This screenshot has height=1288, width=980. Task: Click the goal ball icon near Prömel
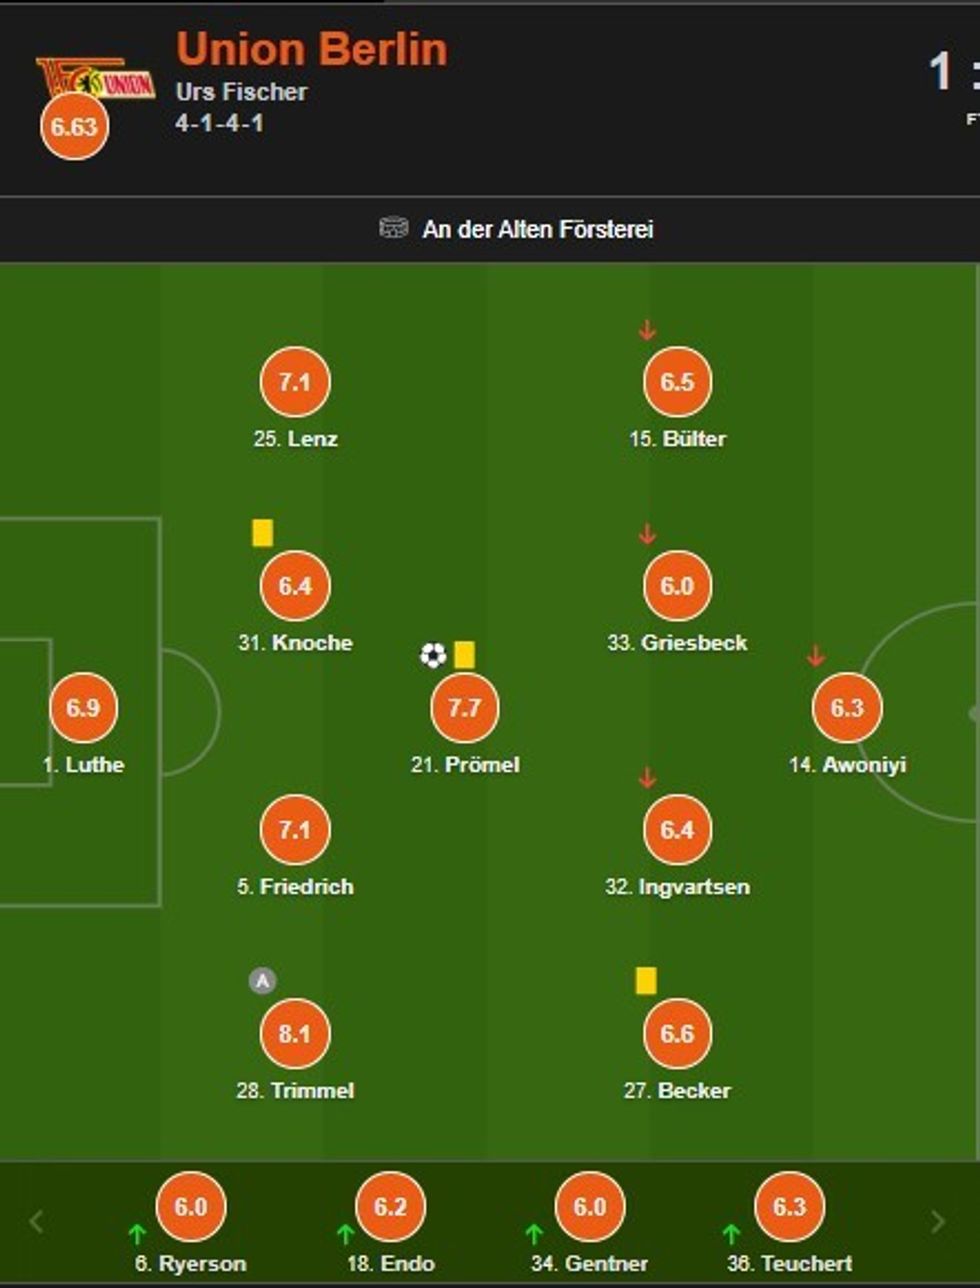(433, 656)
